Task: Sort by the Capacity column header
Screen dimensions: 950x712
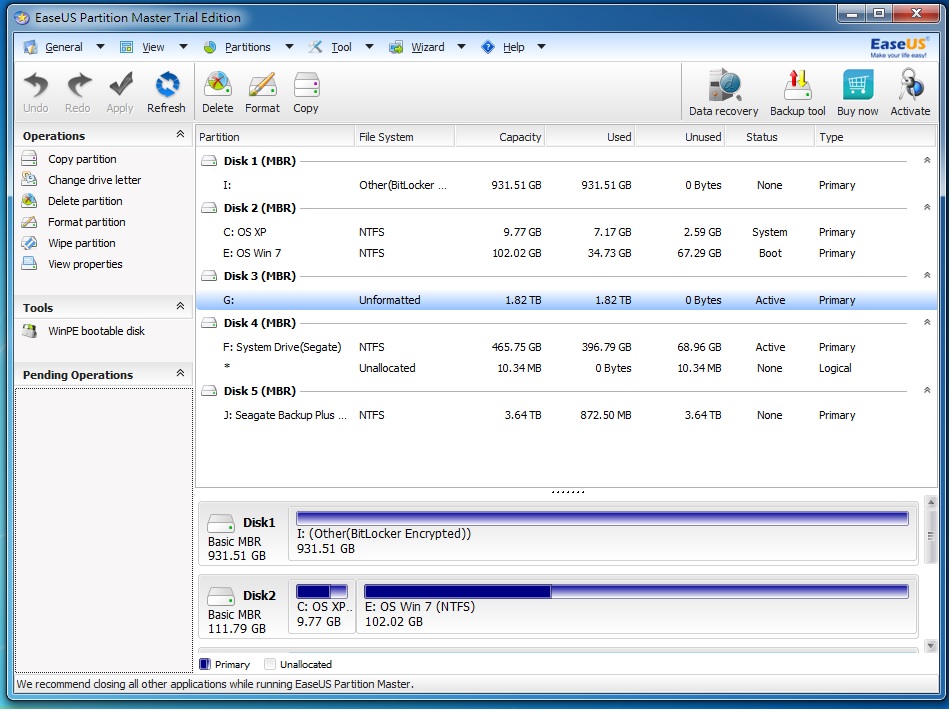Action: tap(500, 137)
